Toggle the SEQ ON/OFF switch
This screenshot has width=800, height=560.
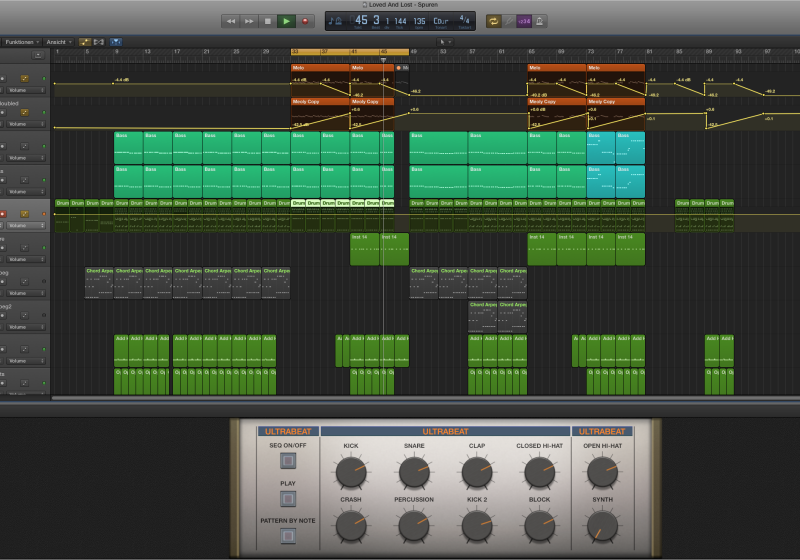point(288,461)
